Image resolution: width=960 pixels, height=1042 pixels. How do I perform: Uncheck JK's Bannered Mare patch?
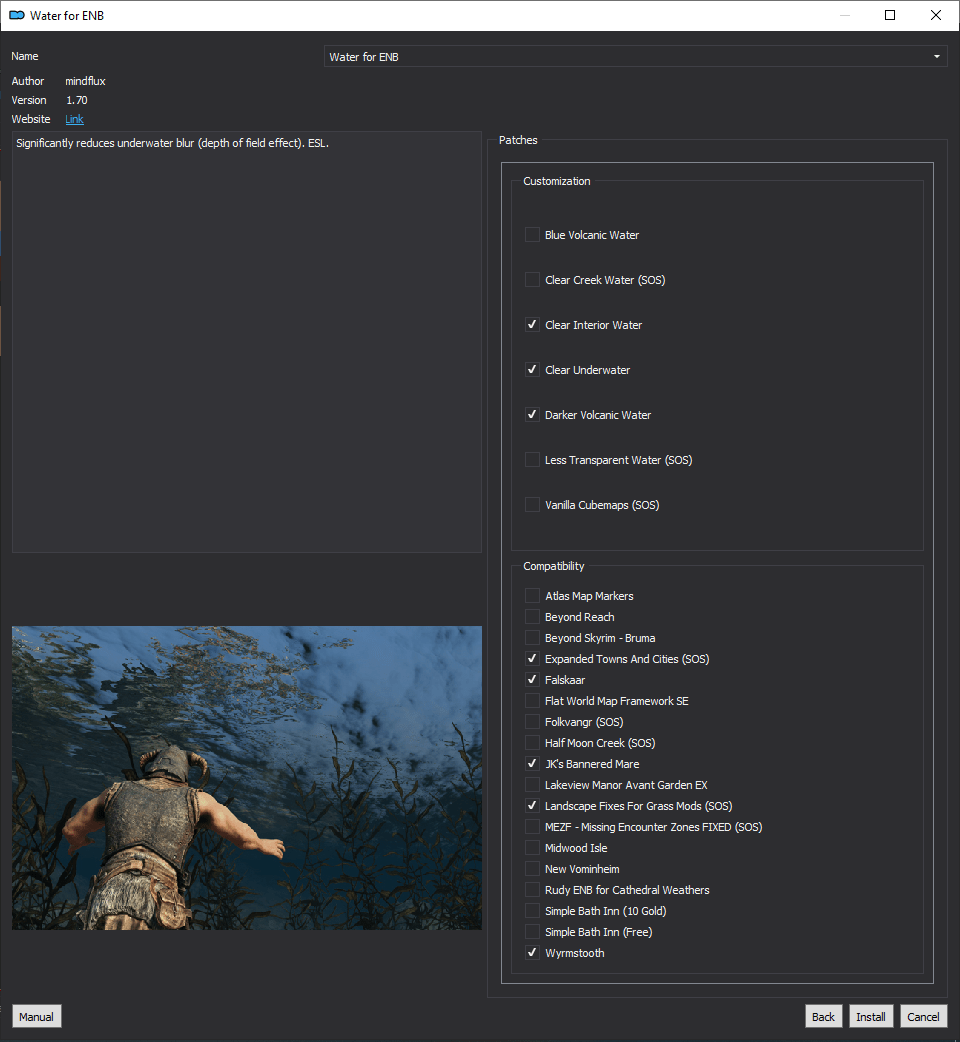pos(532,764)
